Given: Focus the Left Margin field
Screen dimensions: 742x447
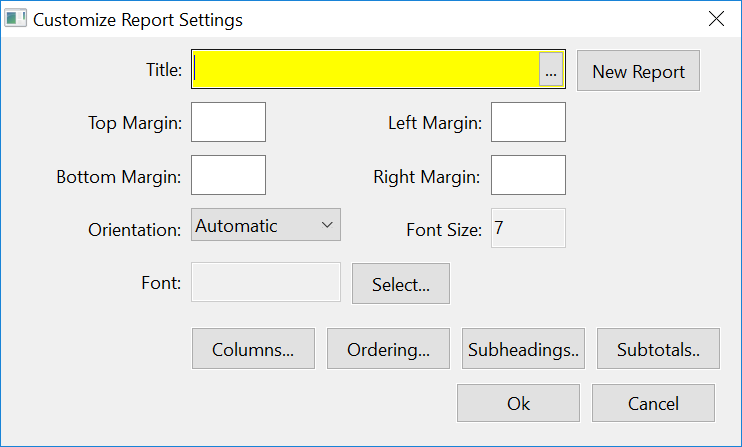Looking at the screenshot, I should (528, 123).
